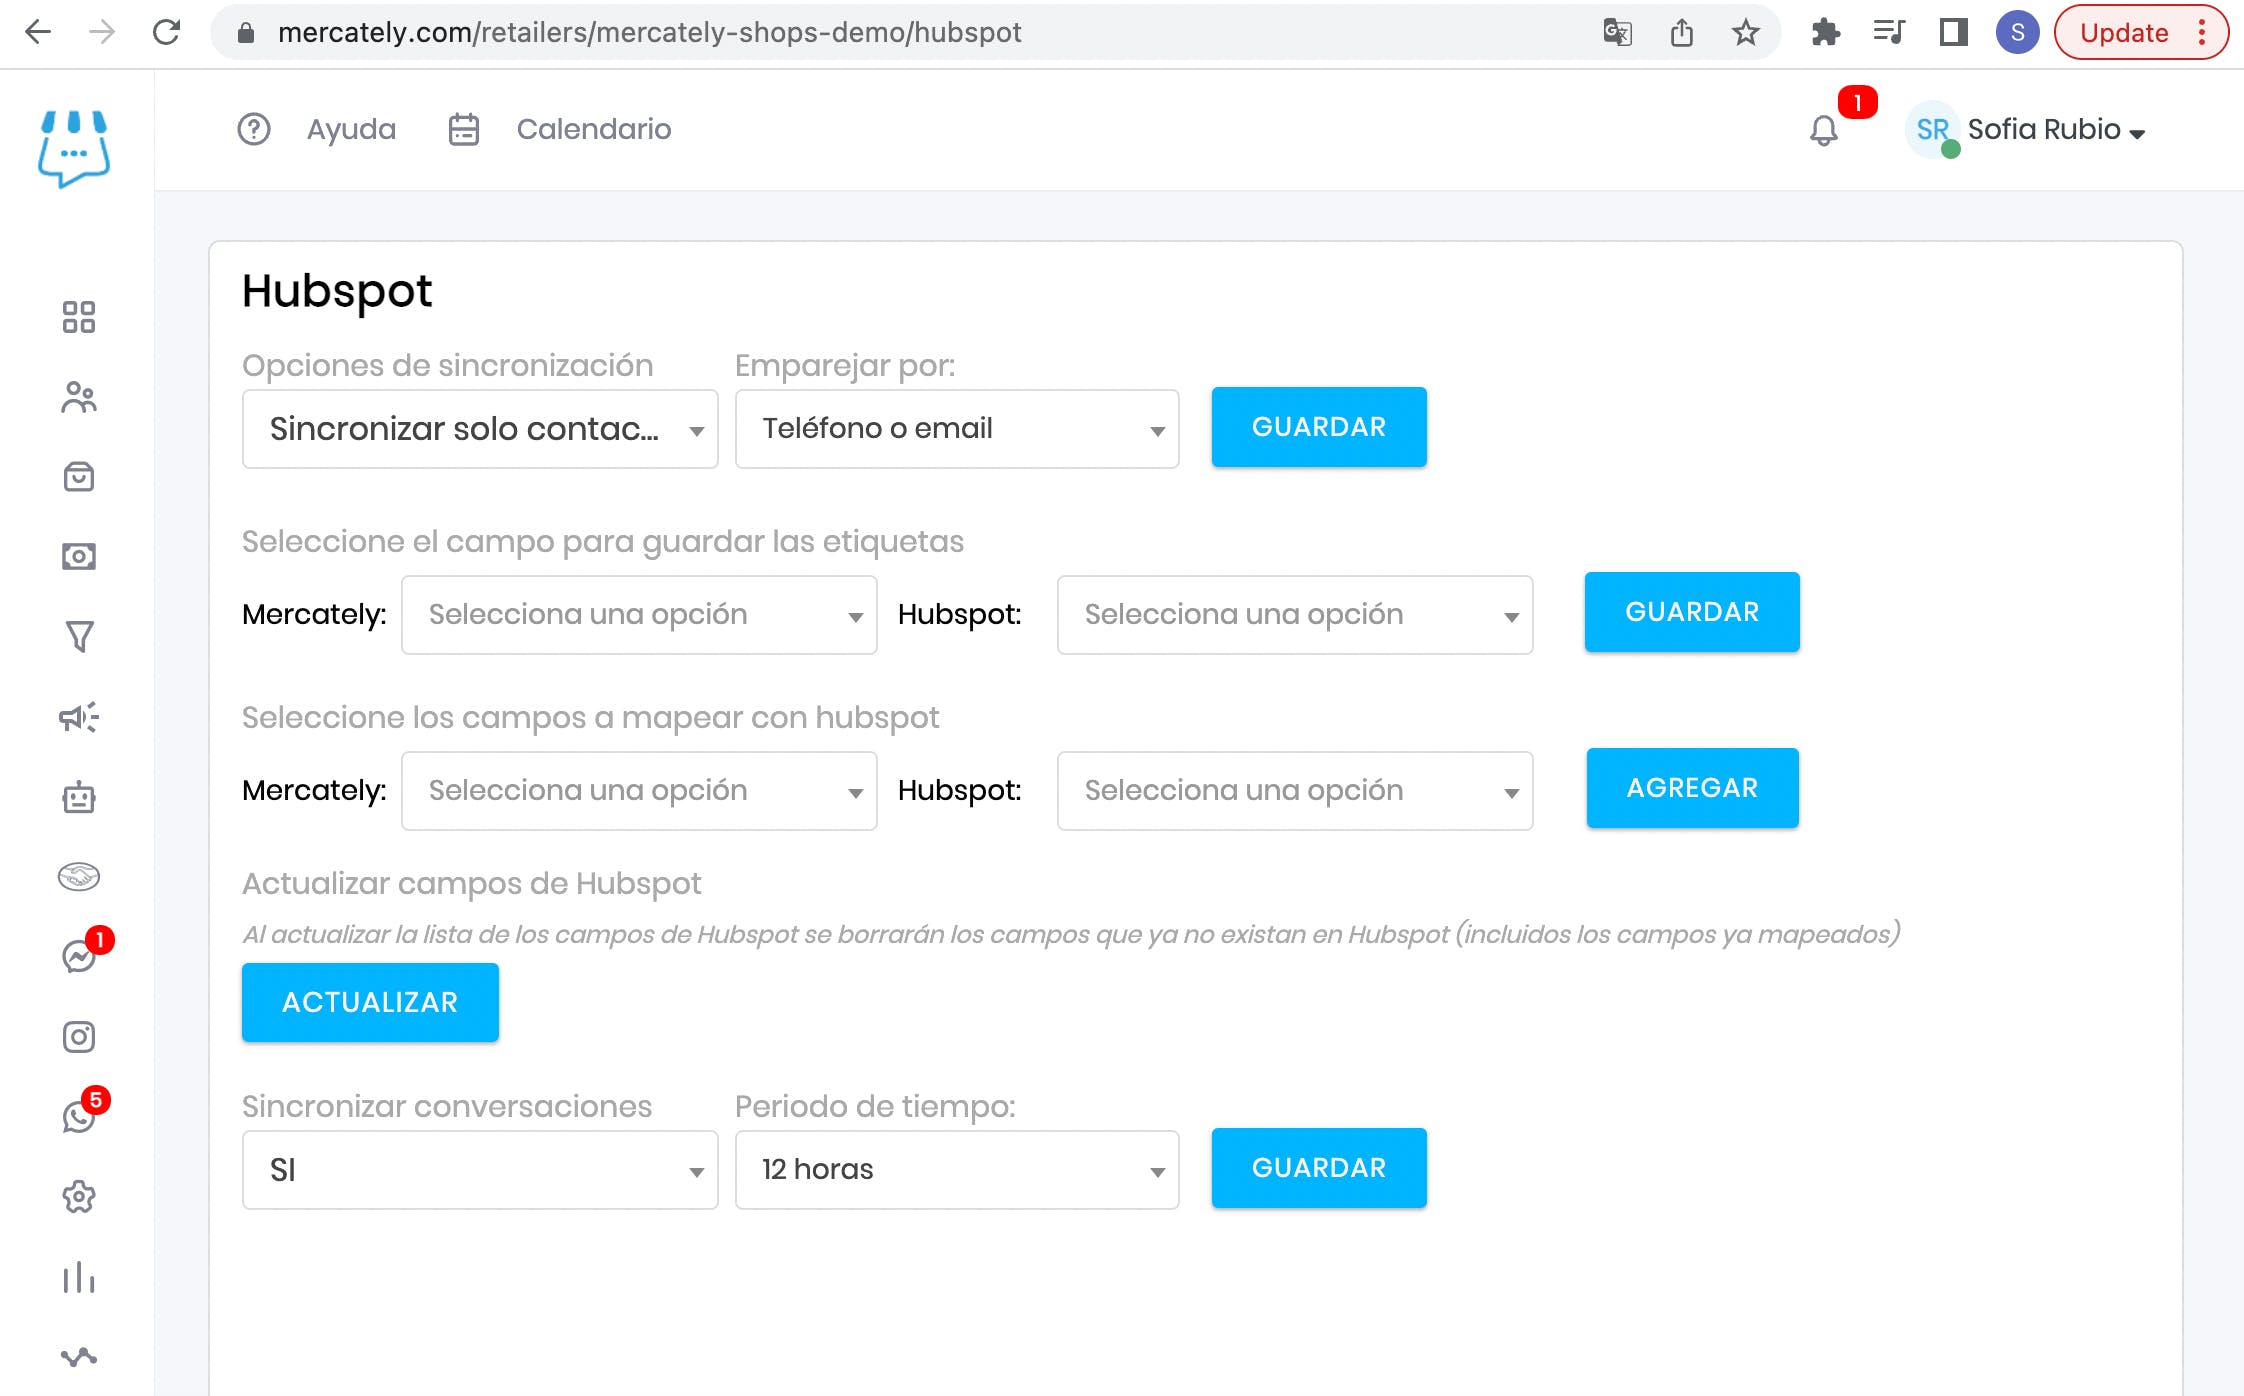Open Messenger channel with notification badge

(x=80, y=957)
